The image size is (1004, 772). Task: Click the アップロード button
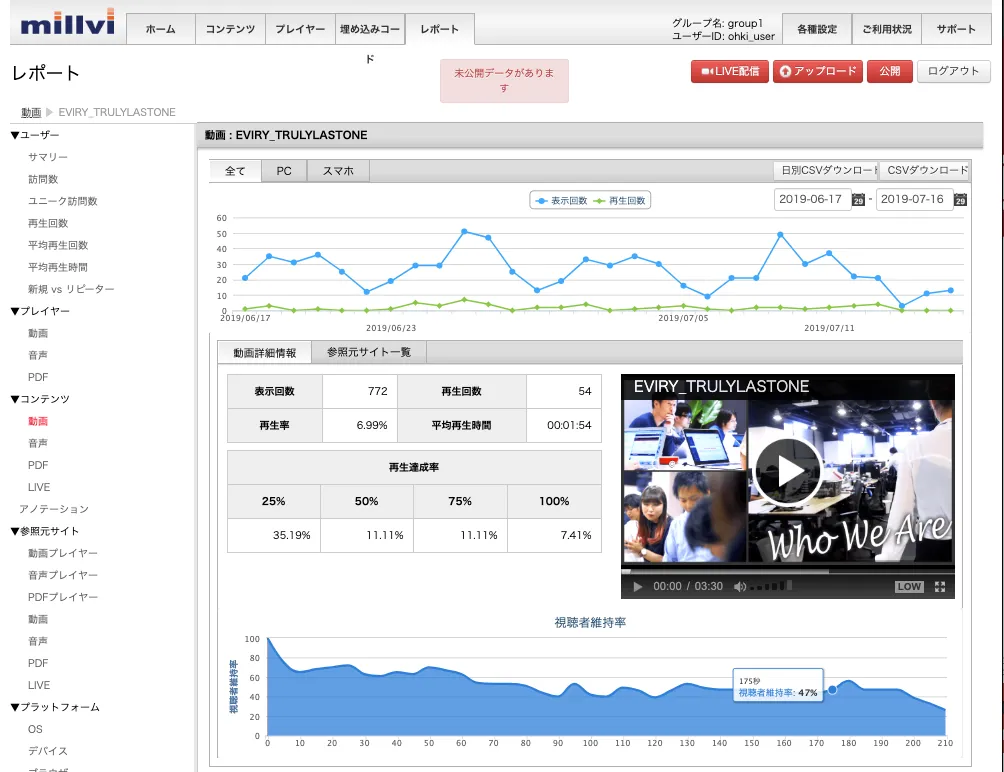coord(816,71)
